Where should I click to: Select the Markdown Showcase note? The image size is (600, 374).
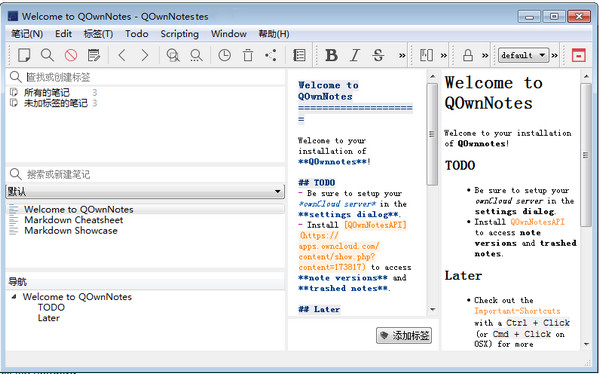(x=71, y=231)
